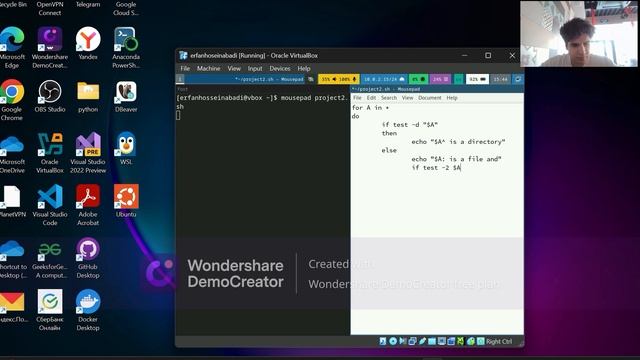Select the python folder on the desktop
The image size is (640, 360).
[88, 96]
